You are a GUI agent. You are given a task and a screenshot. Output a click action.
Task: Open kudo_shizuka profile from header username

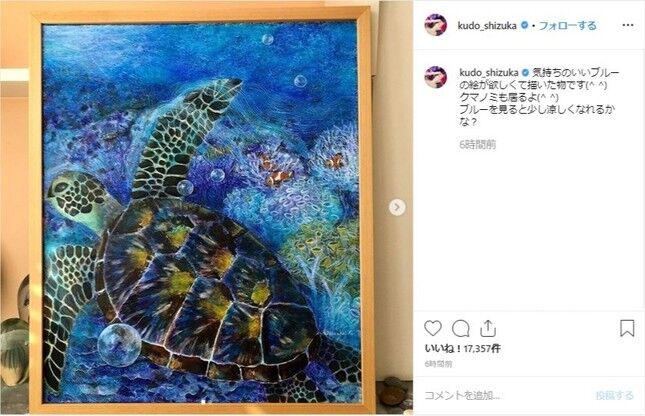487,26
